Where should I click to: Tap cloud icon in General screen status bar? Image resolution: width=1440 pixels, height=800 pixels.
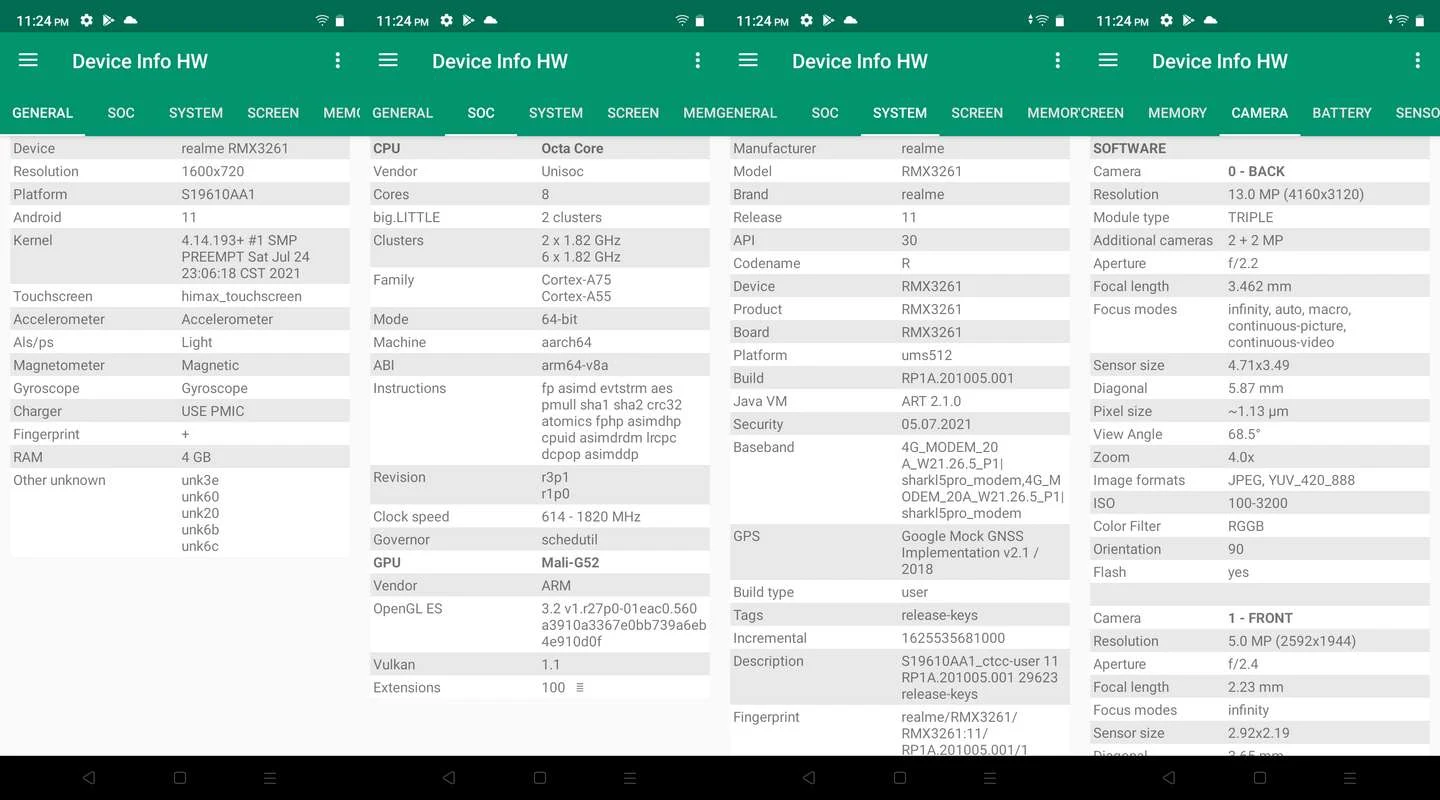pyautogui.click(x=130, y=20)
